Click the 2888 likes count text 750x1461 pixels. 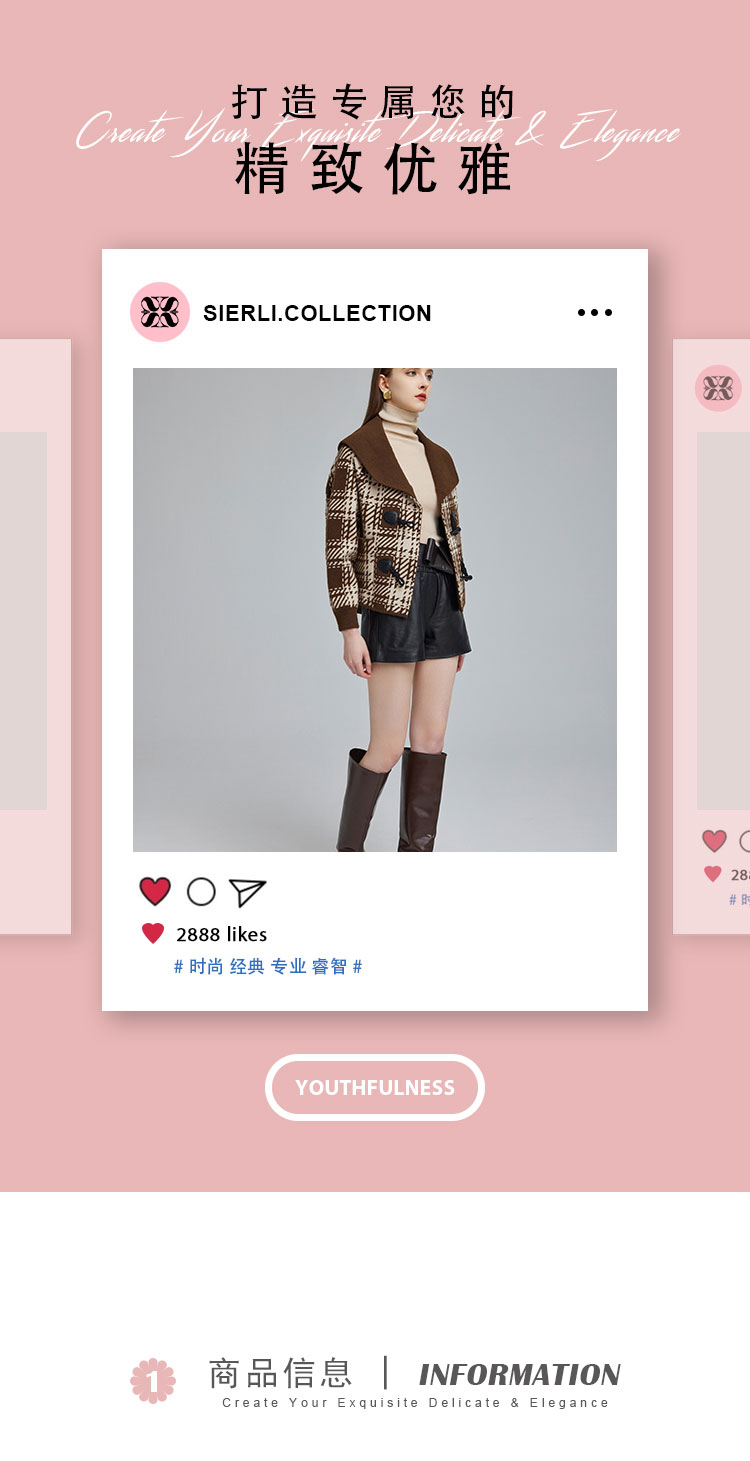click(x=221, y=934)
